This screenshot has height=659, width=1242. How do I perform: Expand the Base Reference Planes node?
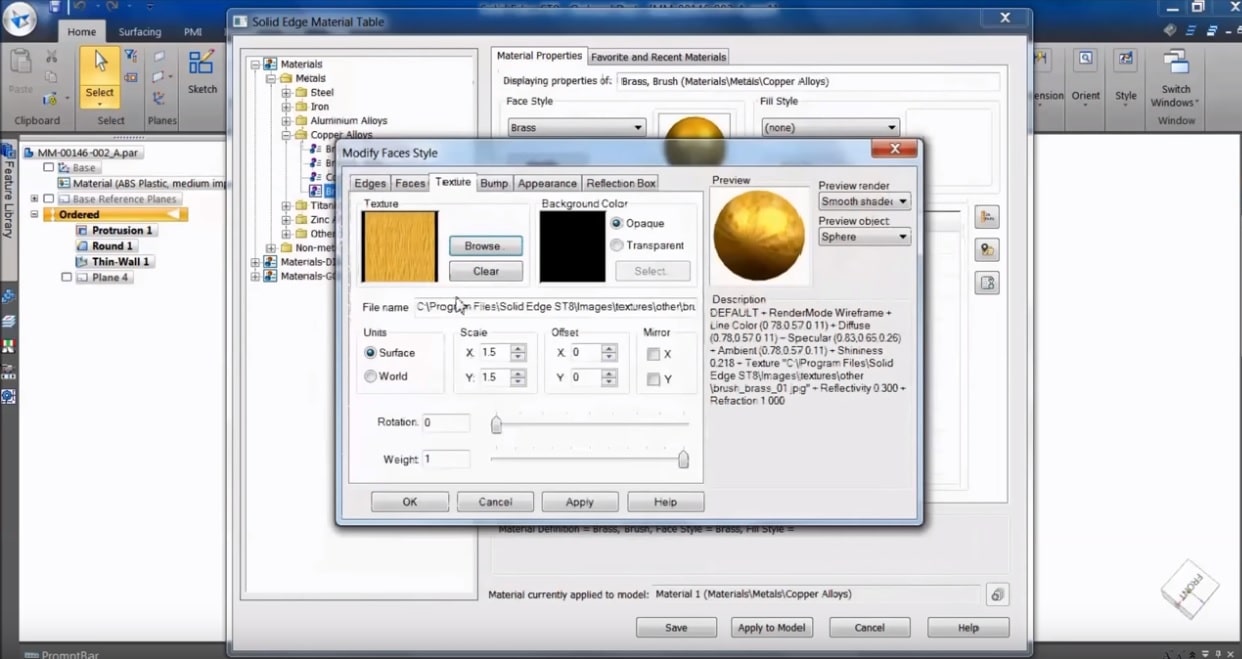[x=35, y=199]
